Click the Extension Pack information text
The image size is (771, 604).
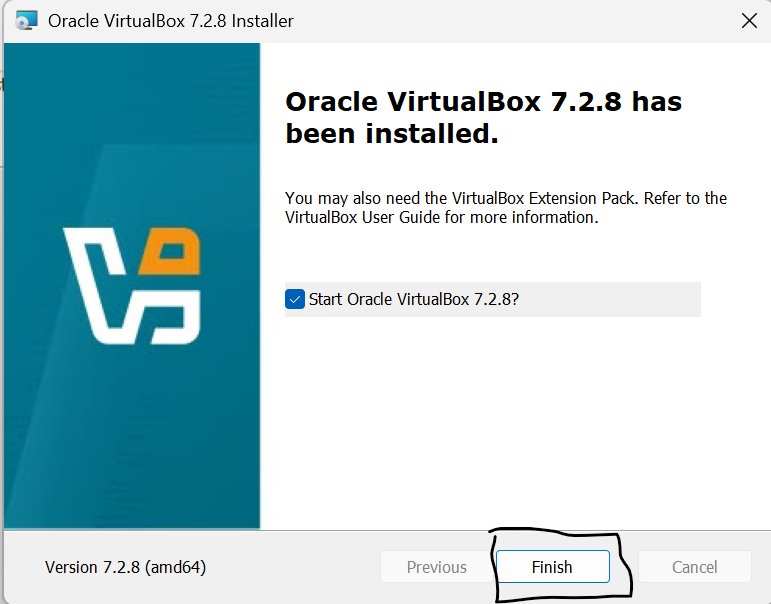[x=505, y=208]
